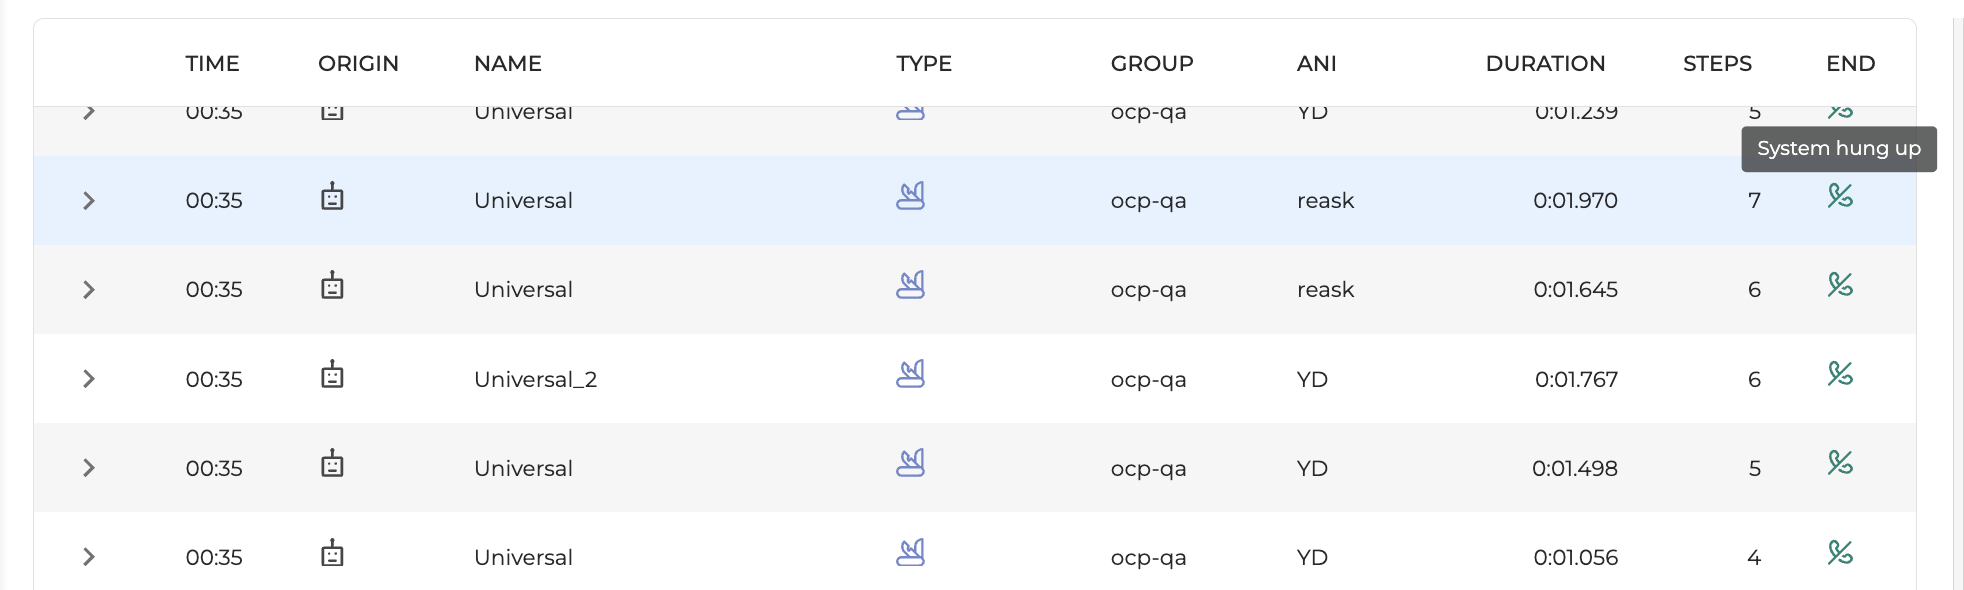Image resolution: width=1964 pixels, height=590 pixels.
Task: Sort by the DURATION column header
Action: (1545, 64)
